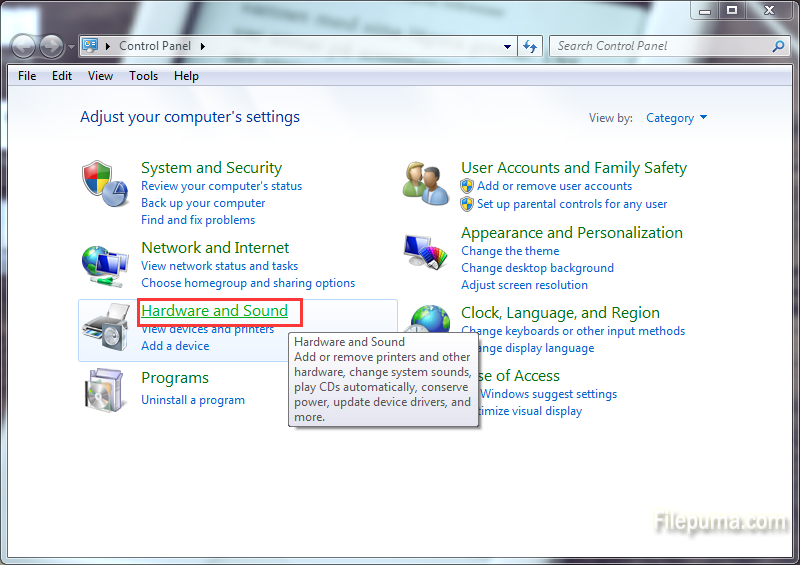Open the Hardware and Sound category
The image size is (800, 565).
point(214,311)
